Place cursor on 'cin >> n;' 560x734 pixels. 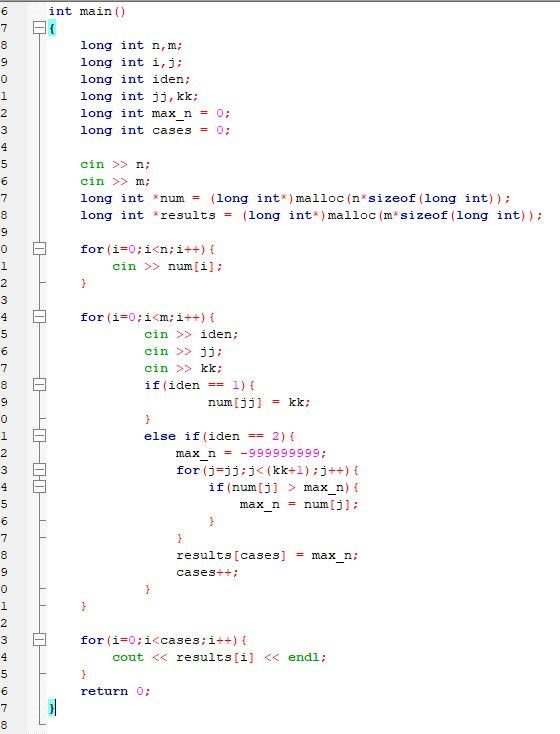115,164
